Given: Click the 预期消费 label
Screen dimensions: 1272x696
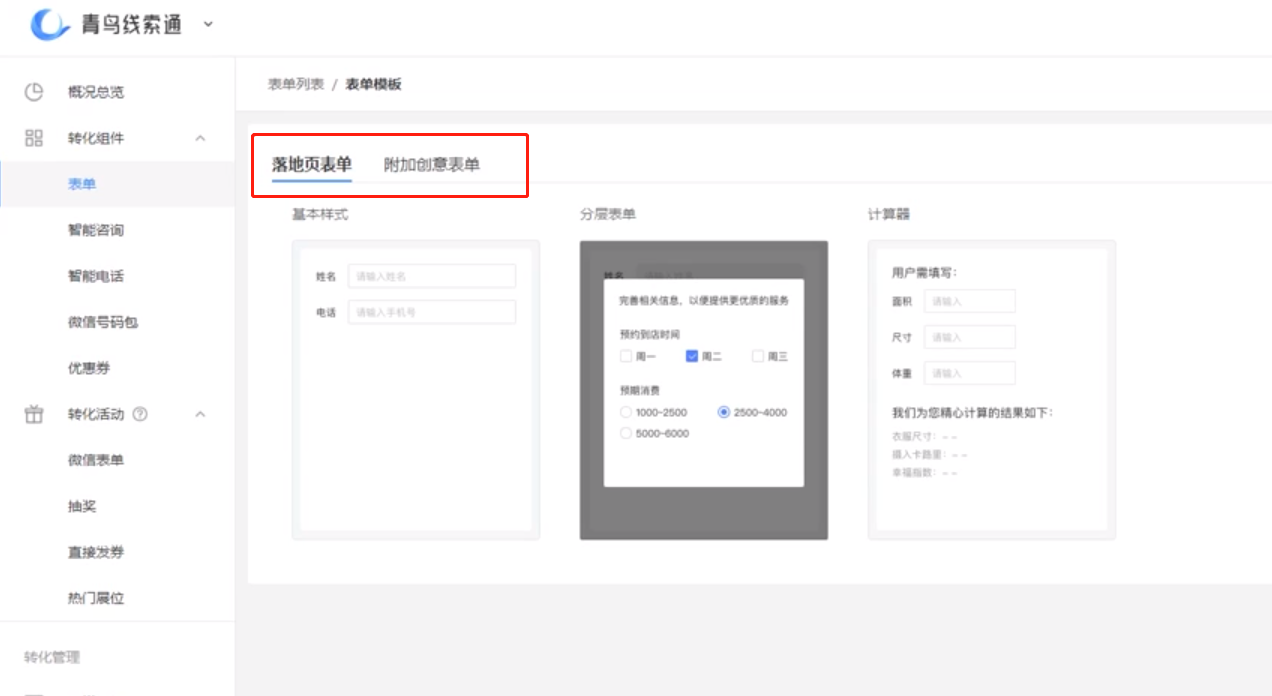Looking at the screenshot, I should click(x=640, y=391).
